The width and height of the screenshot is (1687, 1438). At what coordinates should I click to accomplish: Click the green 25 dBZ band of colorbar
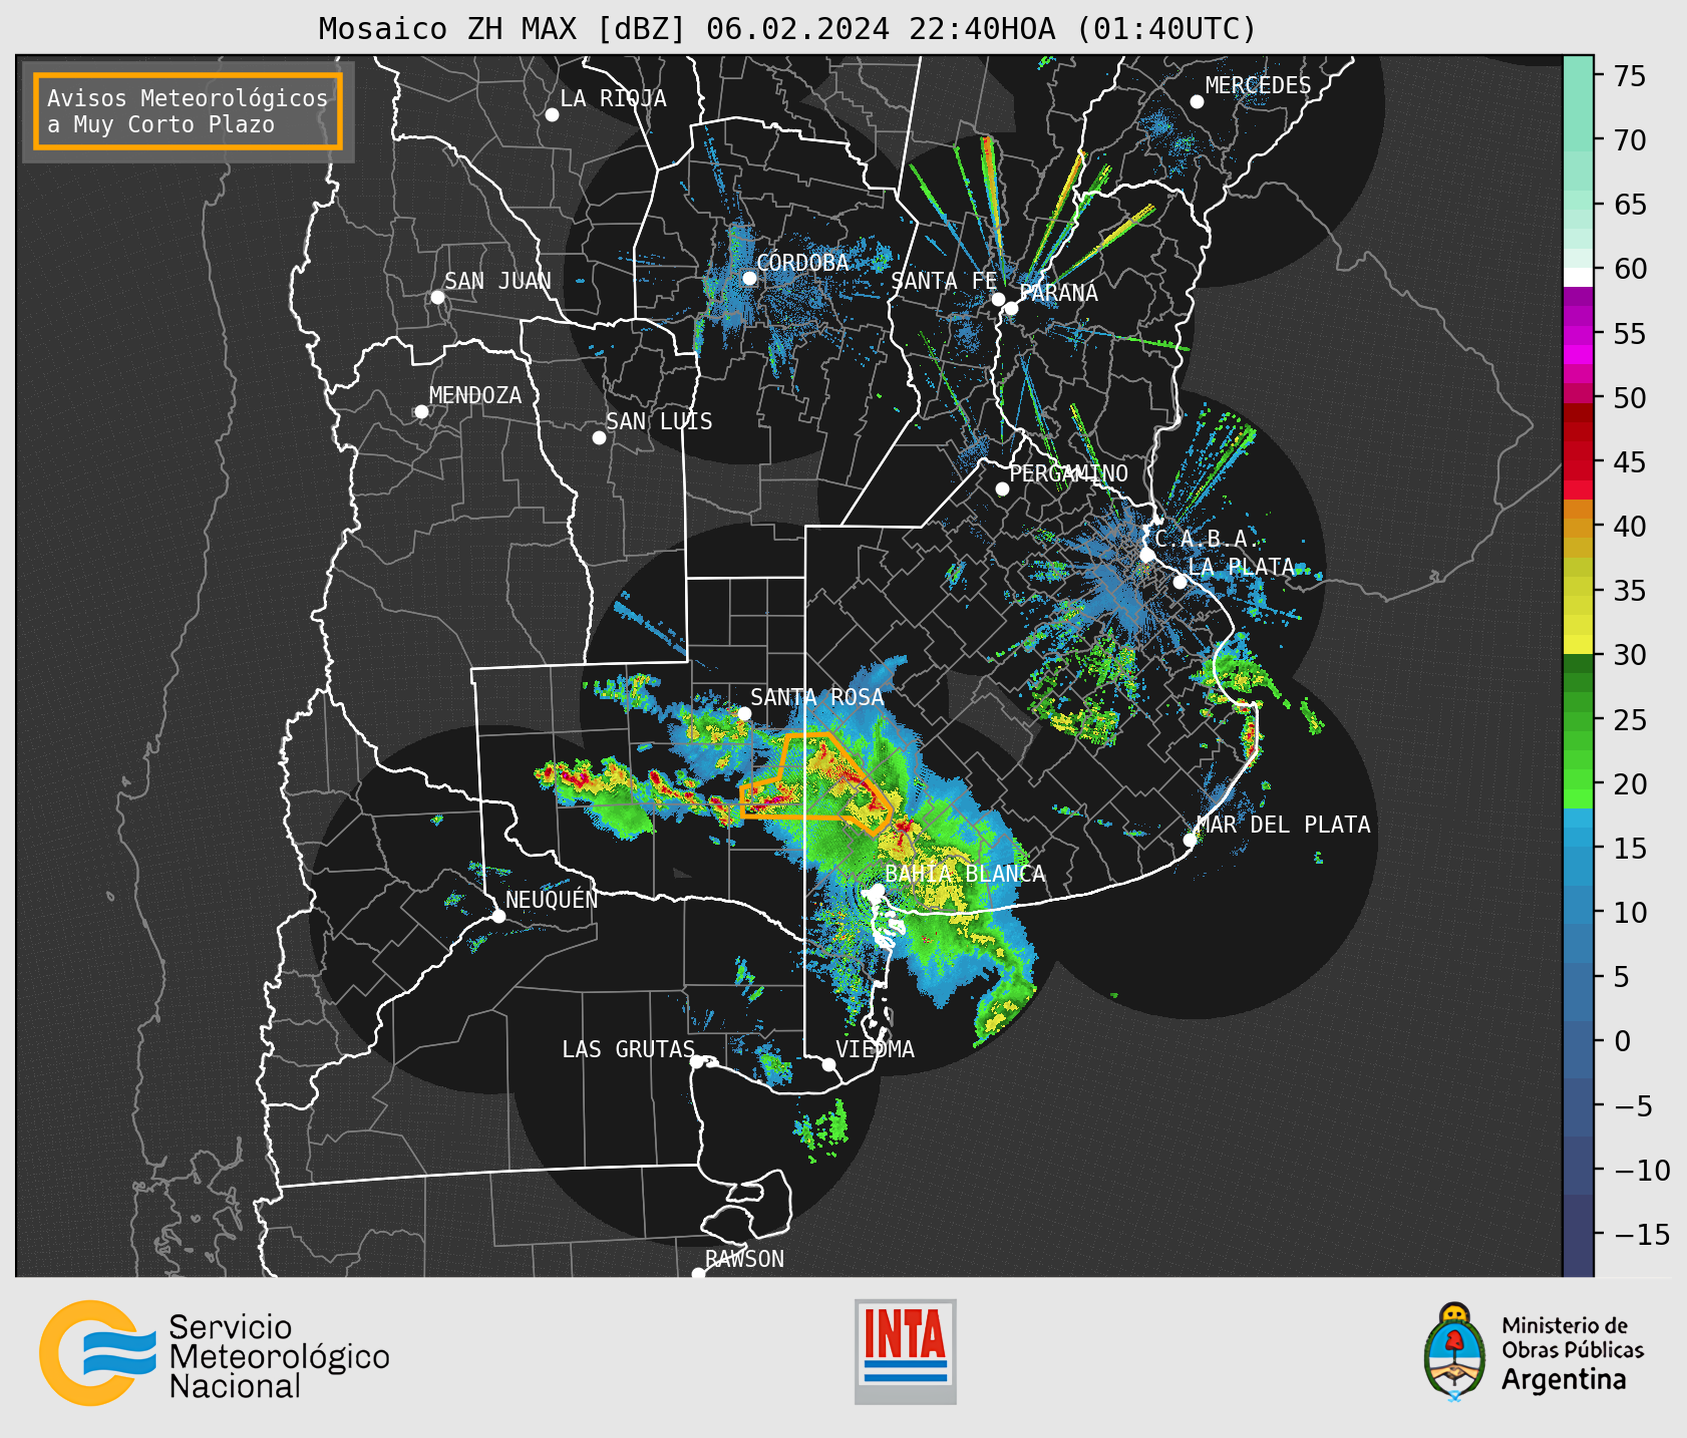point(1578,720)
